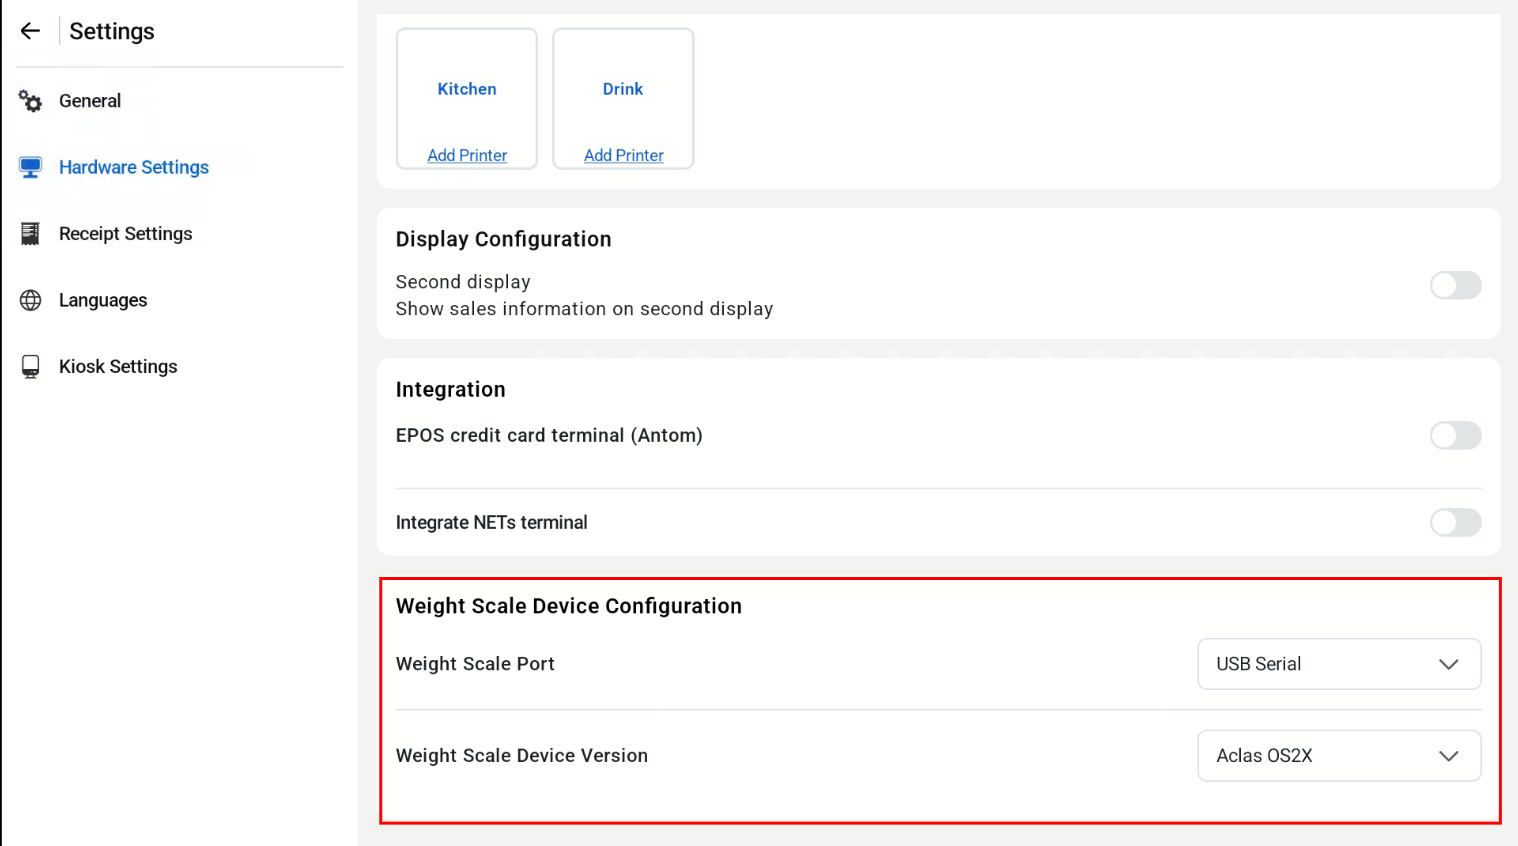Viewport: 1518px width, 846px height.
Task: Select Hardware Settings in sidebar
Action: point(134,167)
